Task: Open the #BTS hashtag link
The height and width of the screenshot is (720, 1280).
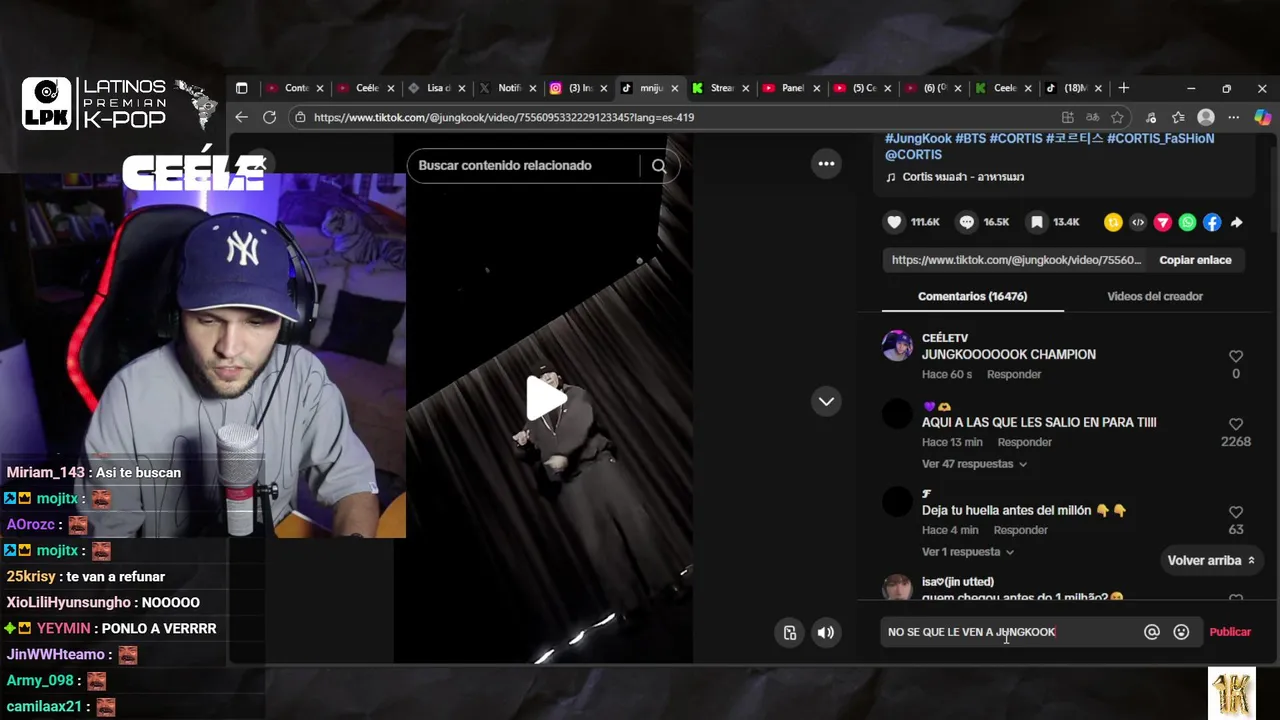Action: click(x=970, y=138)
